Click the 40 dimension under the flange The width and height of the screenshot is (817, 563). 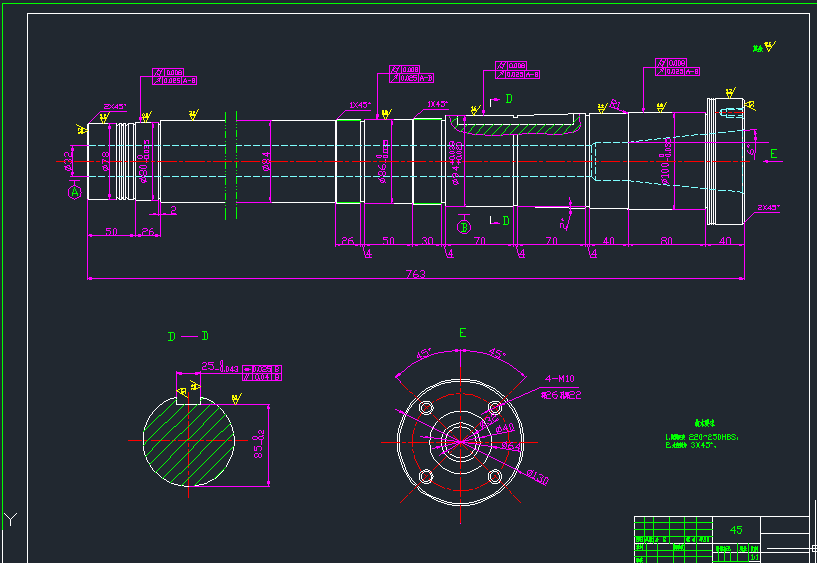tap(725, 241)
